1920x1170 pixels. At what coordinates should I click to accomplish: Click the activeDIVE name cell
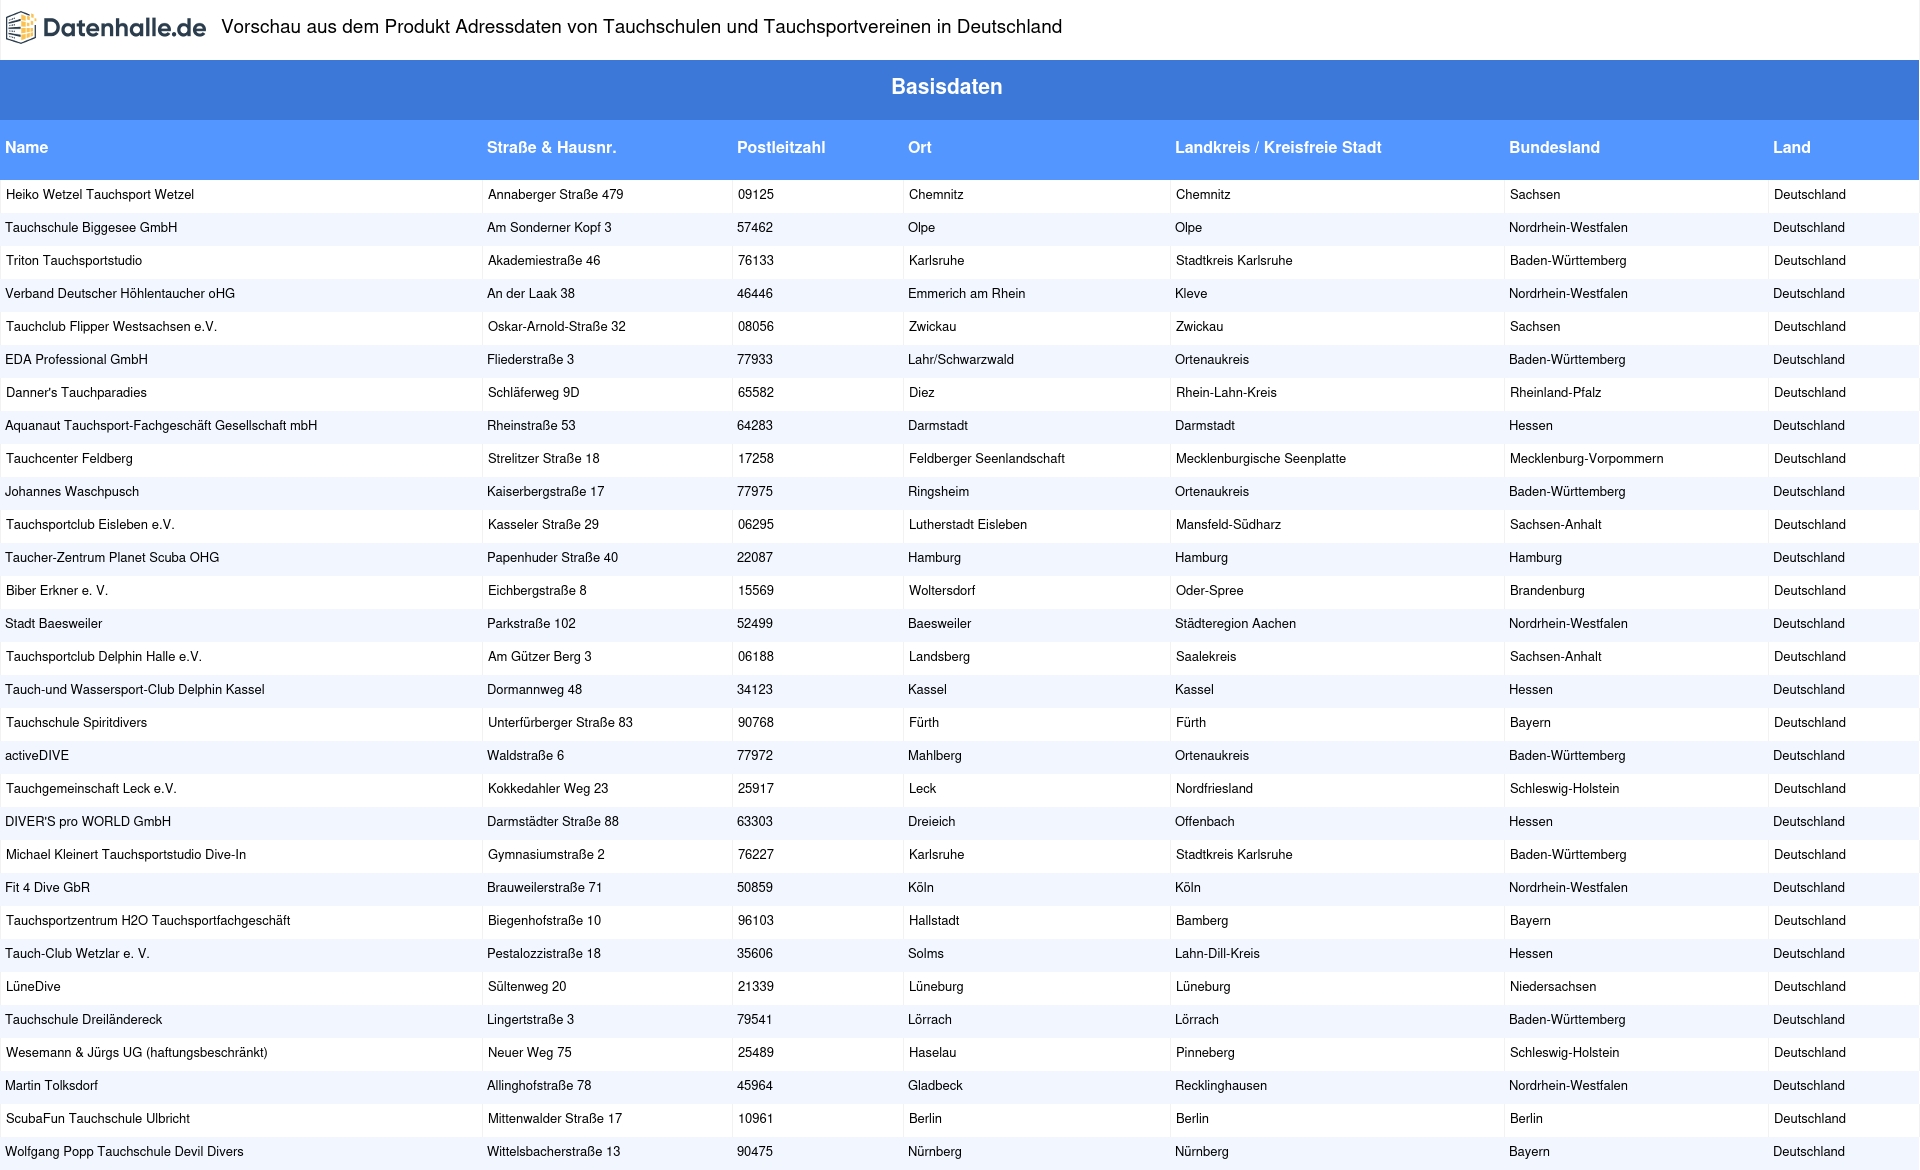click(37, 756)
